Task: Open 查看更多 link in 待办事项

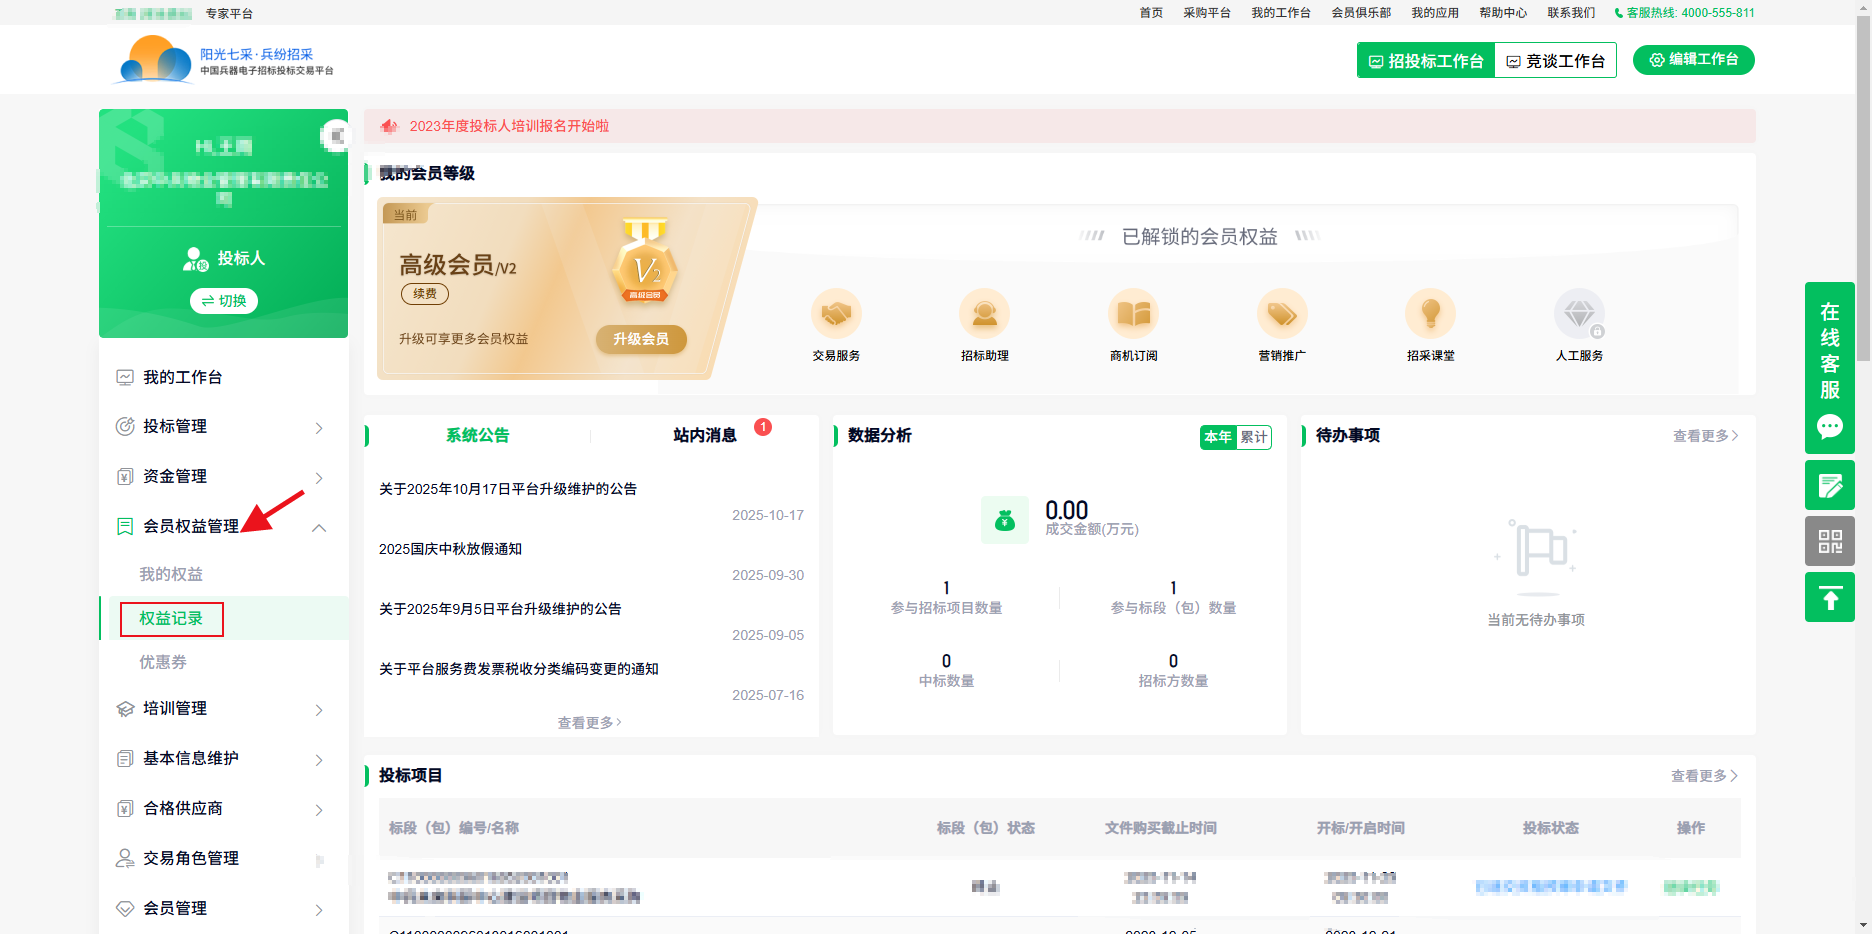Action: 1705,436
